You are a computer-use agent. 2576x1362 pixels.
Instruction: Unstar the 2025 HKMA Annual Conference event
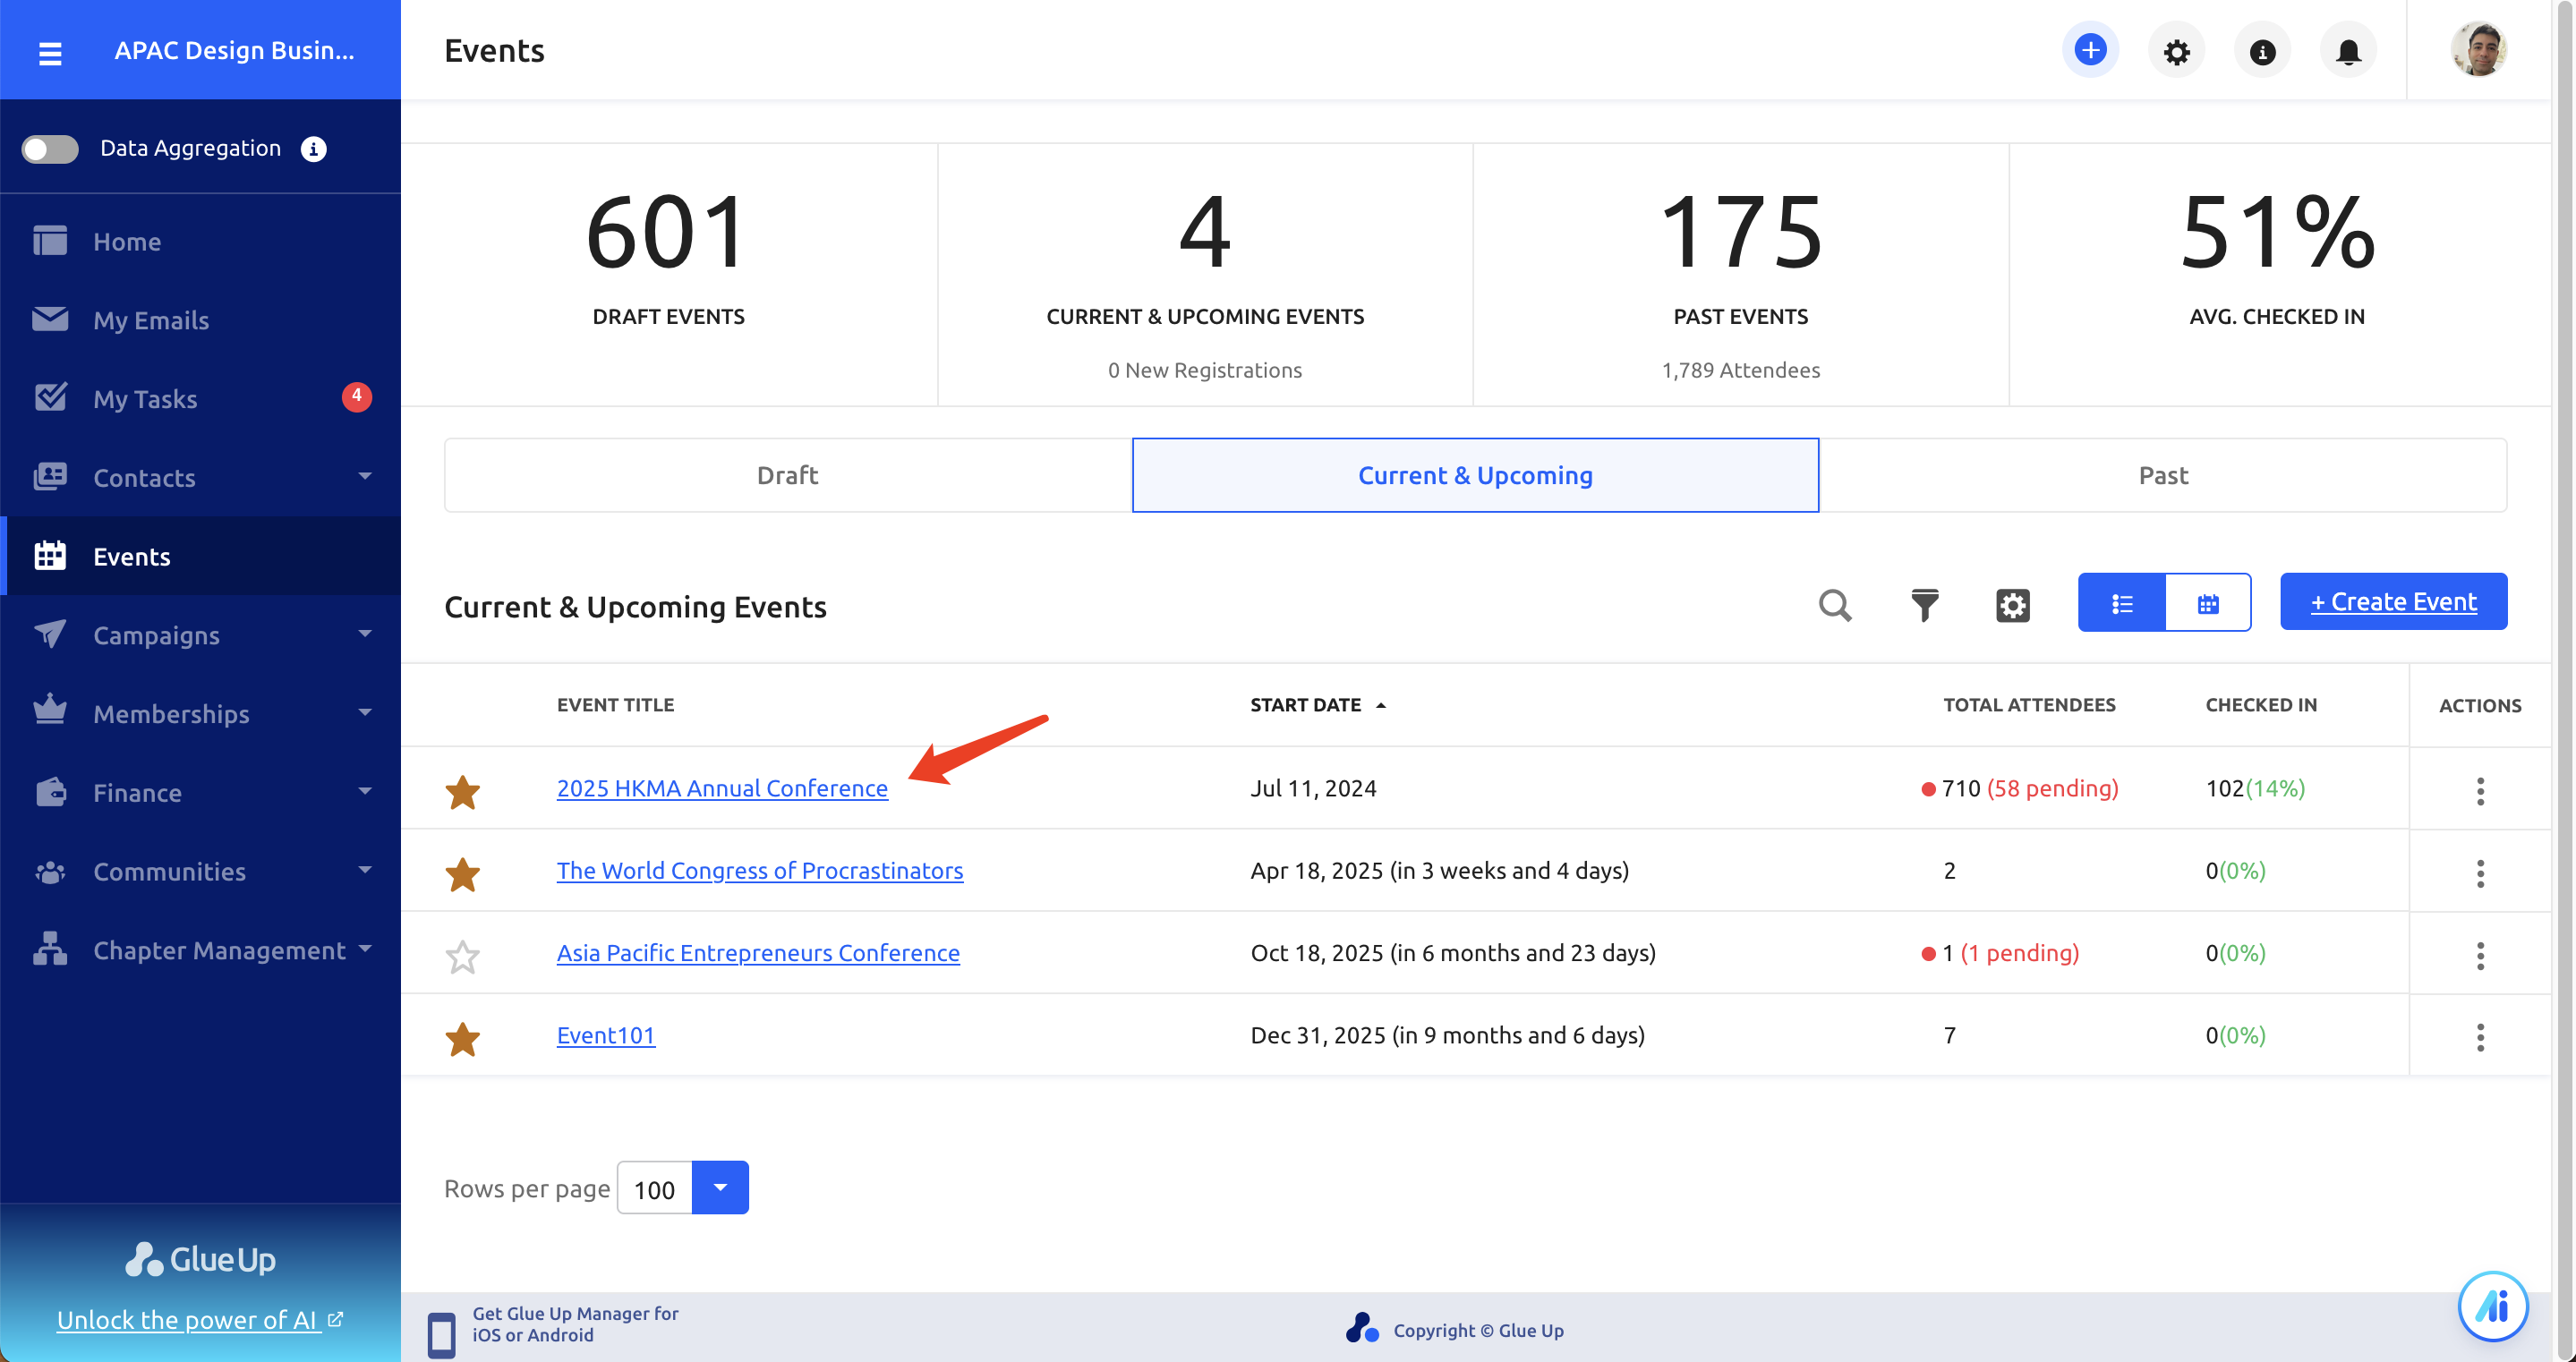coord(462,791)
